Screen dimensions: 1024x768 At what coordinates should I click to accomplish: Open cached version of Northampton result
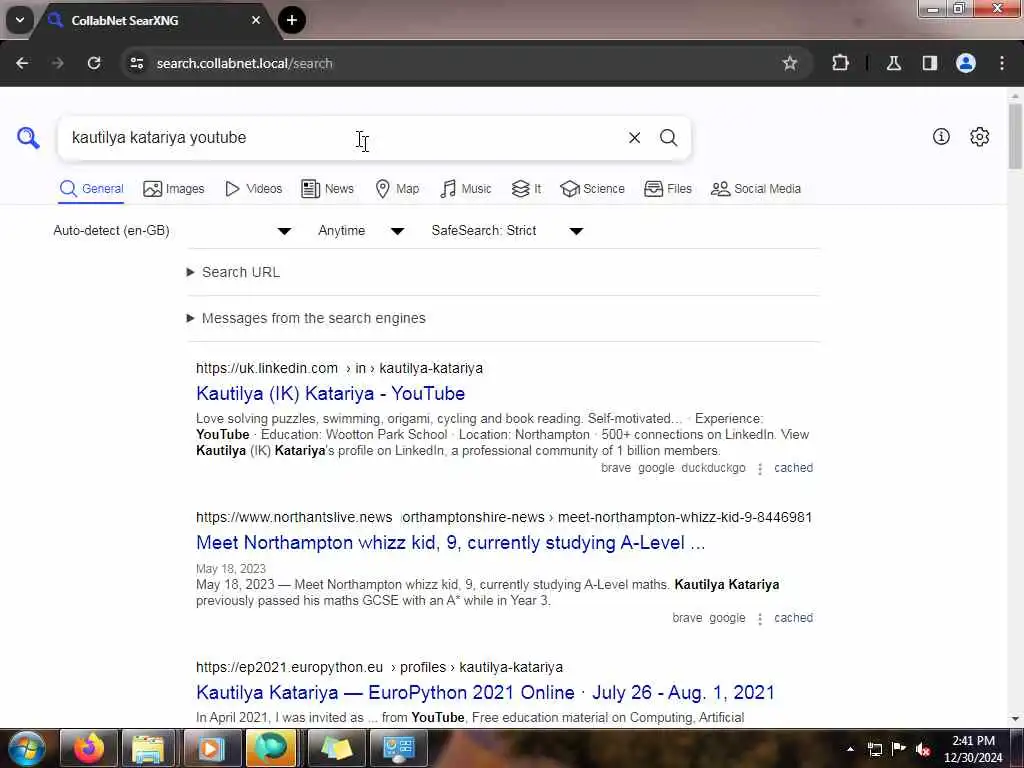coord(793,618)
